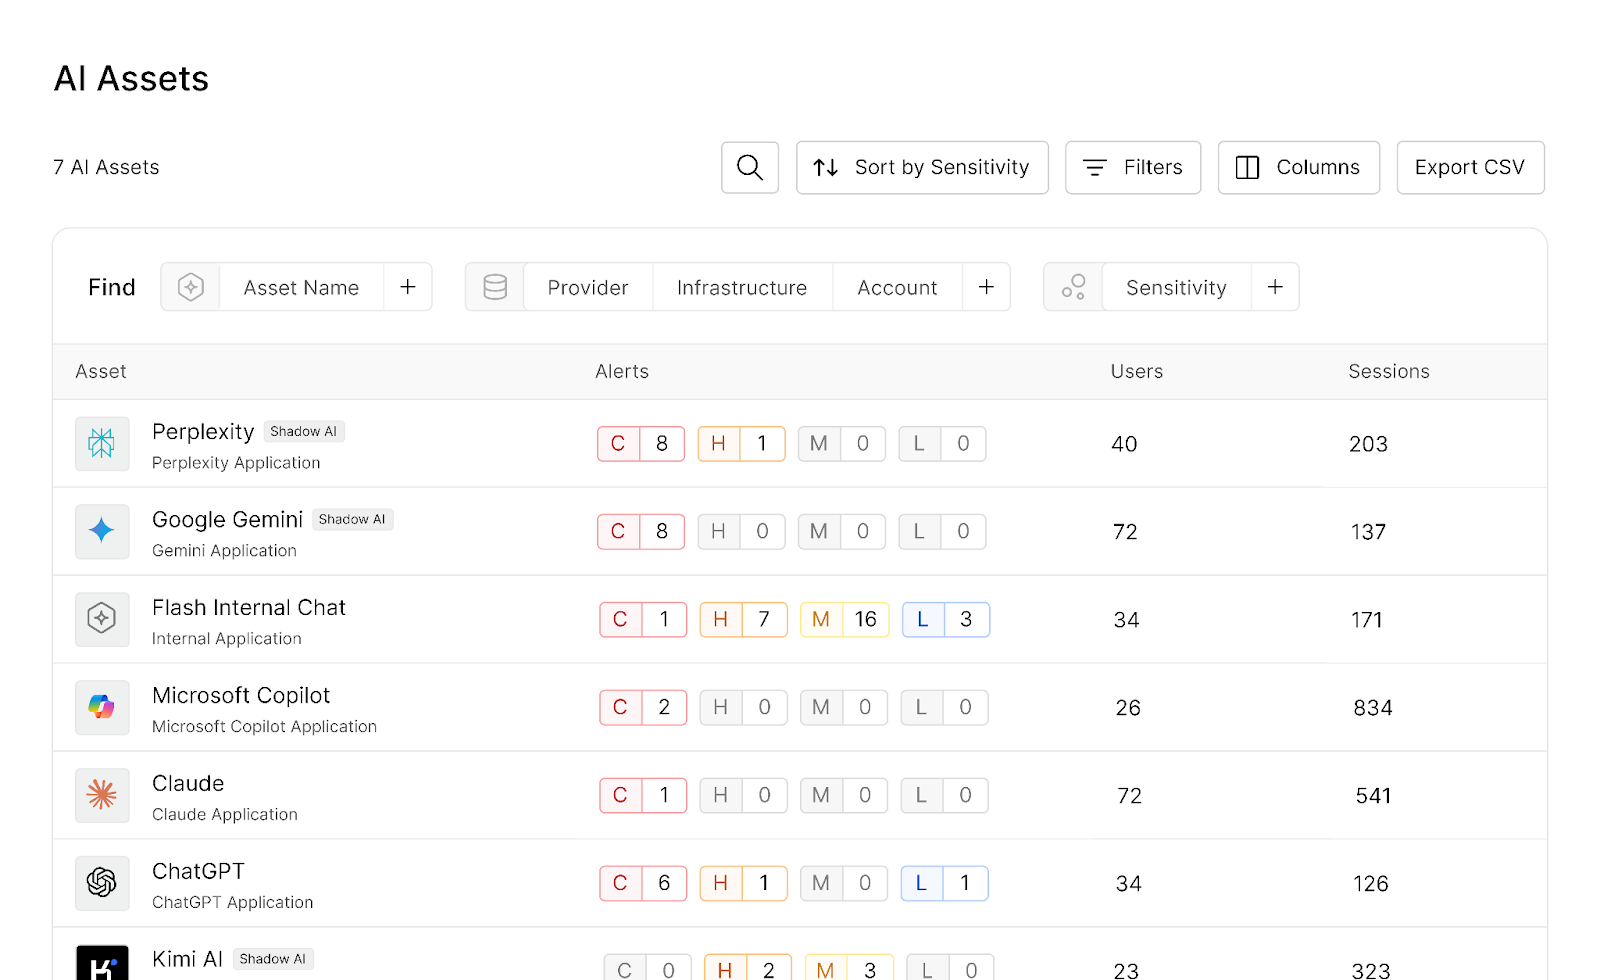
Task: Select the Provider find option
Action: point(588,287)
